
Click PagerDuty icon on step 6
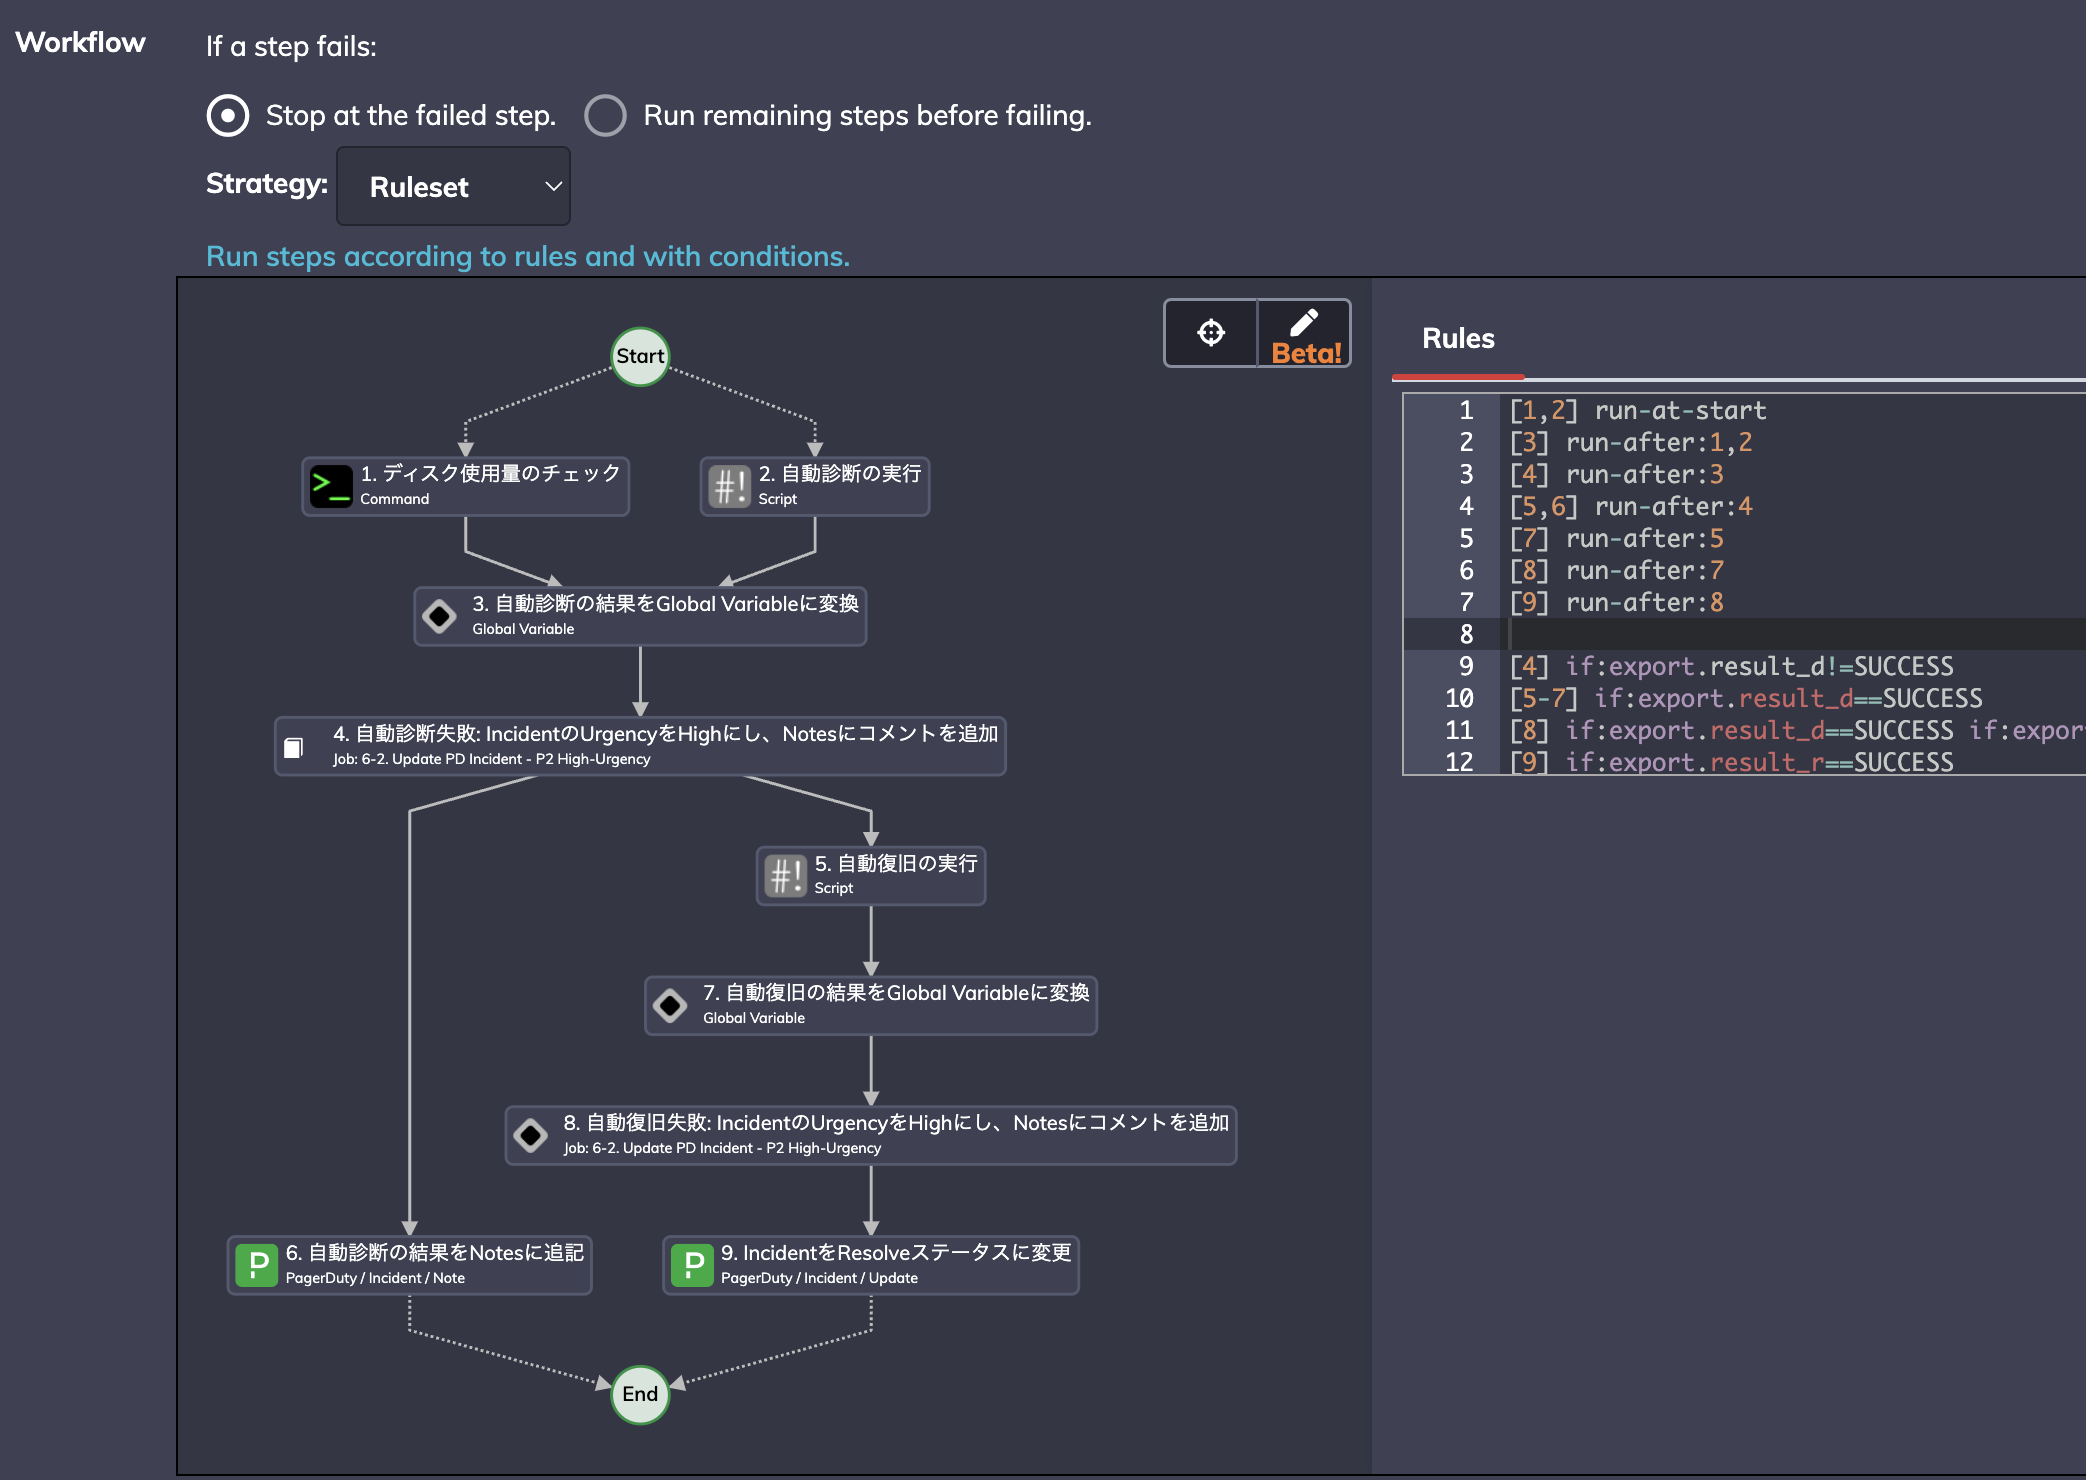point(257,1265)
